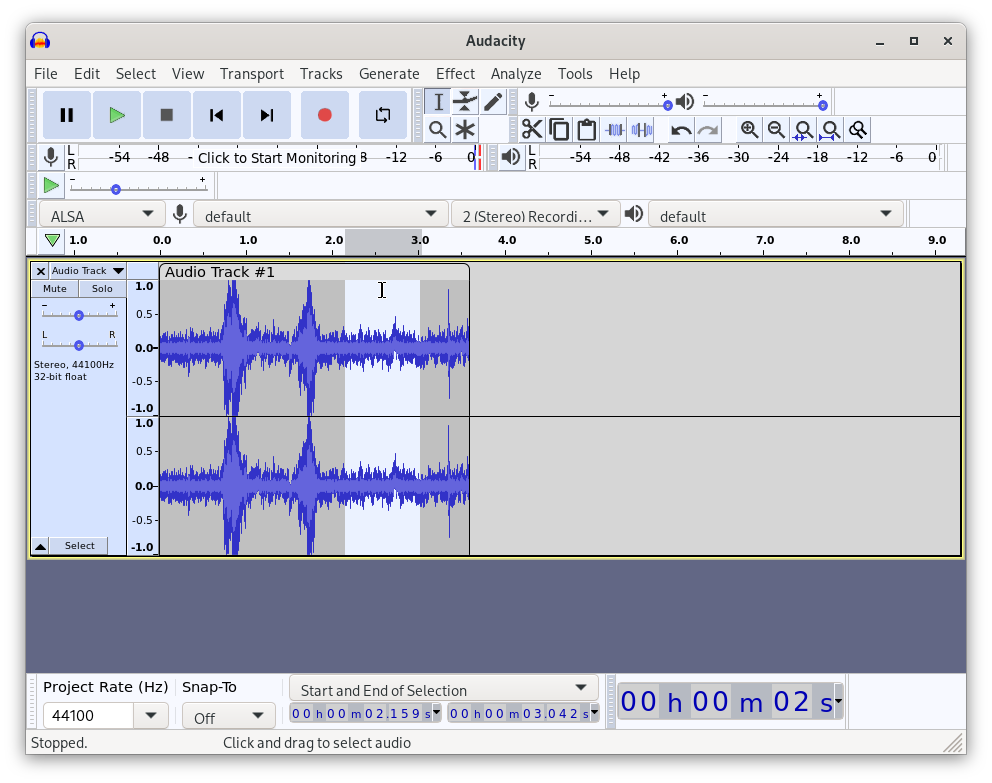Collapse Audio Track #1 with its arrow button
This screenshot has height=783, width=992.
pos(39,545)
